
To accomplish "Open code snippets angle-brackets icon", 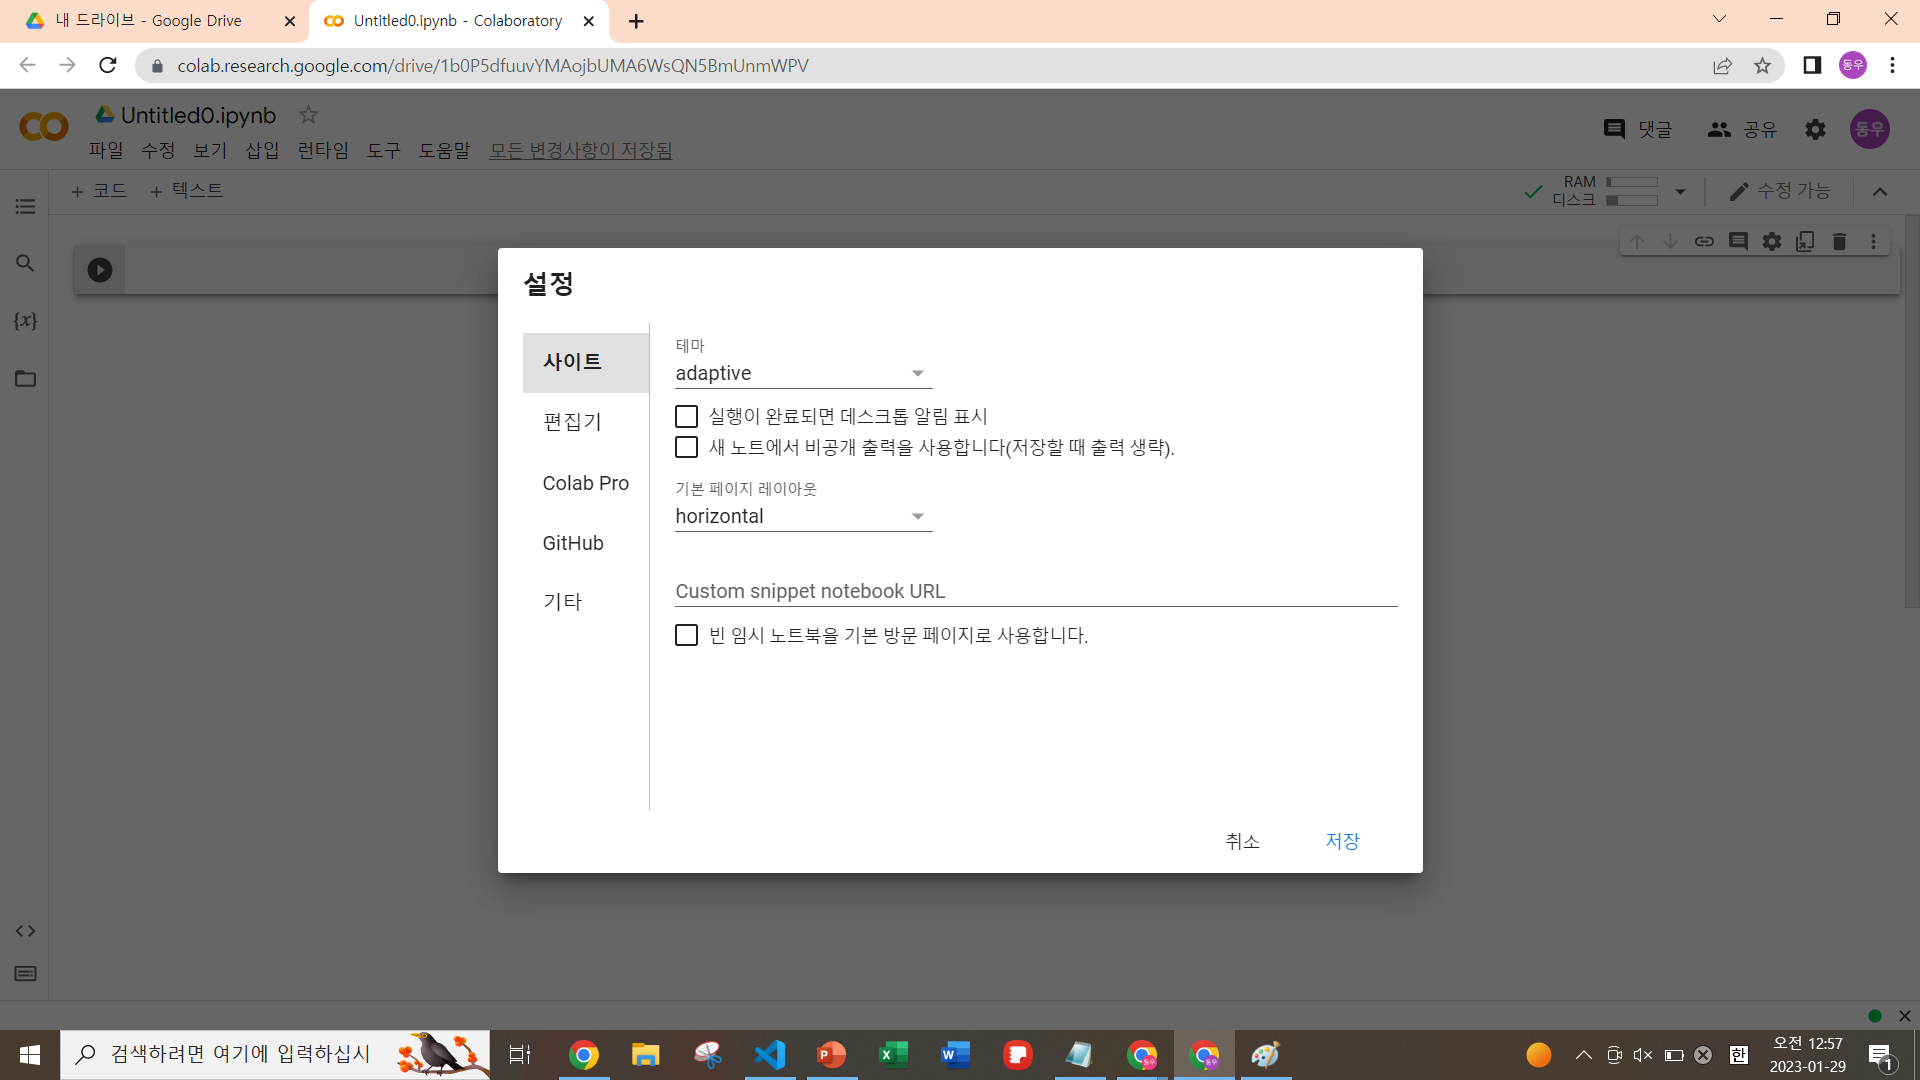I will (x=26, y=931).
